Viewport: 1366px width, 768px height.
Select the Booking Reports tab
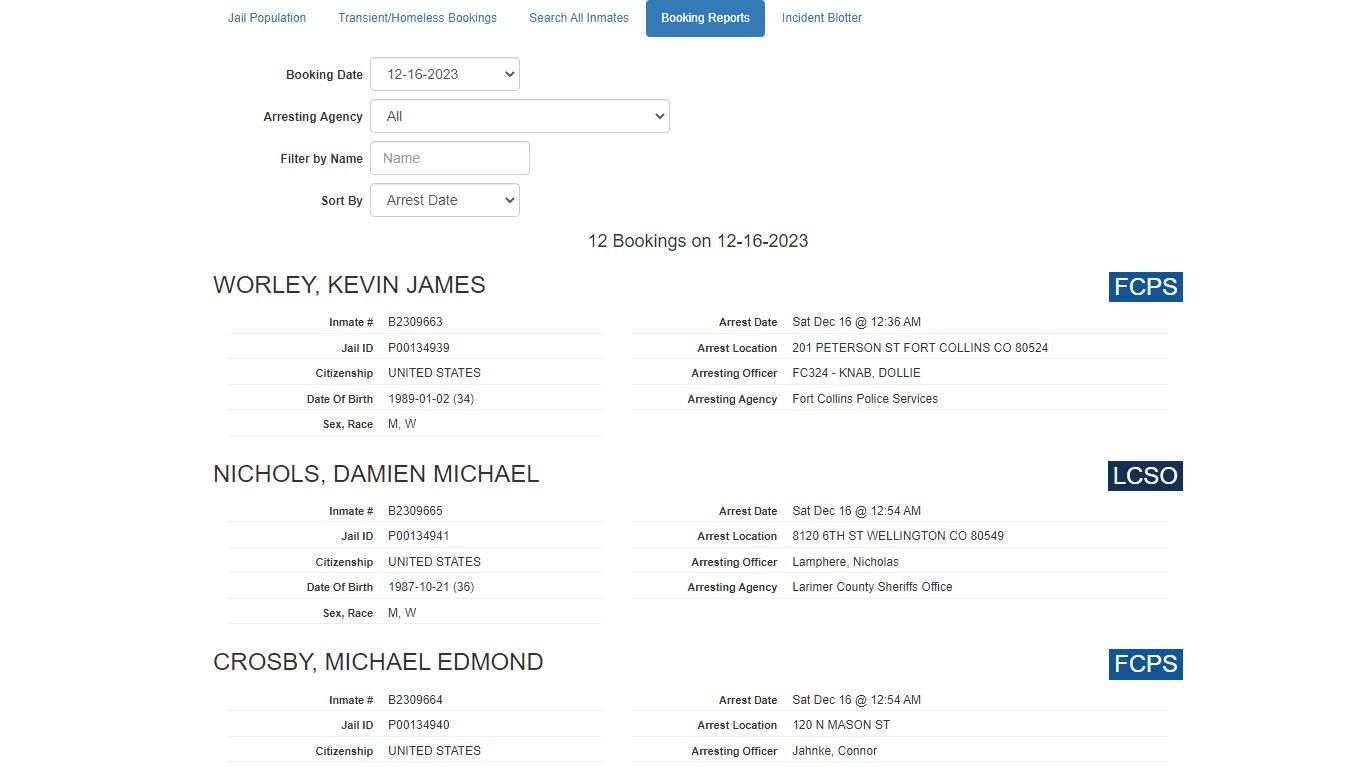705,18
